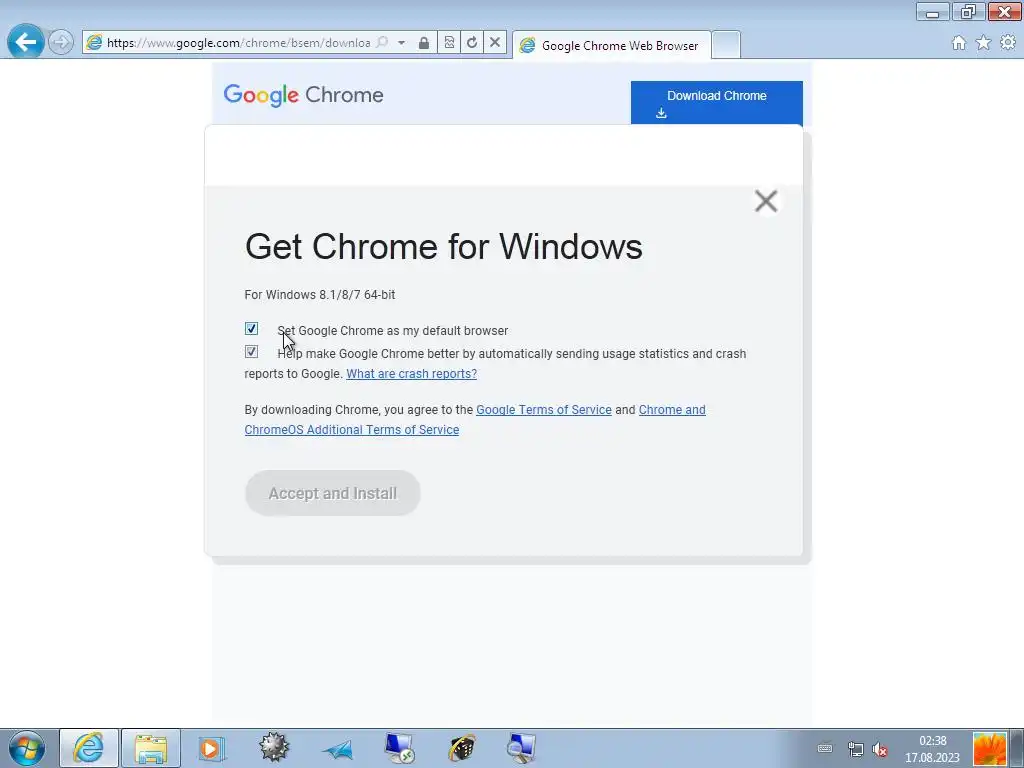The width and height of the screenshot is (1024, 768).
Task: Refresh the page with the reload icon
Action: pos(472,43)
